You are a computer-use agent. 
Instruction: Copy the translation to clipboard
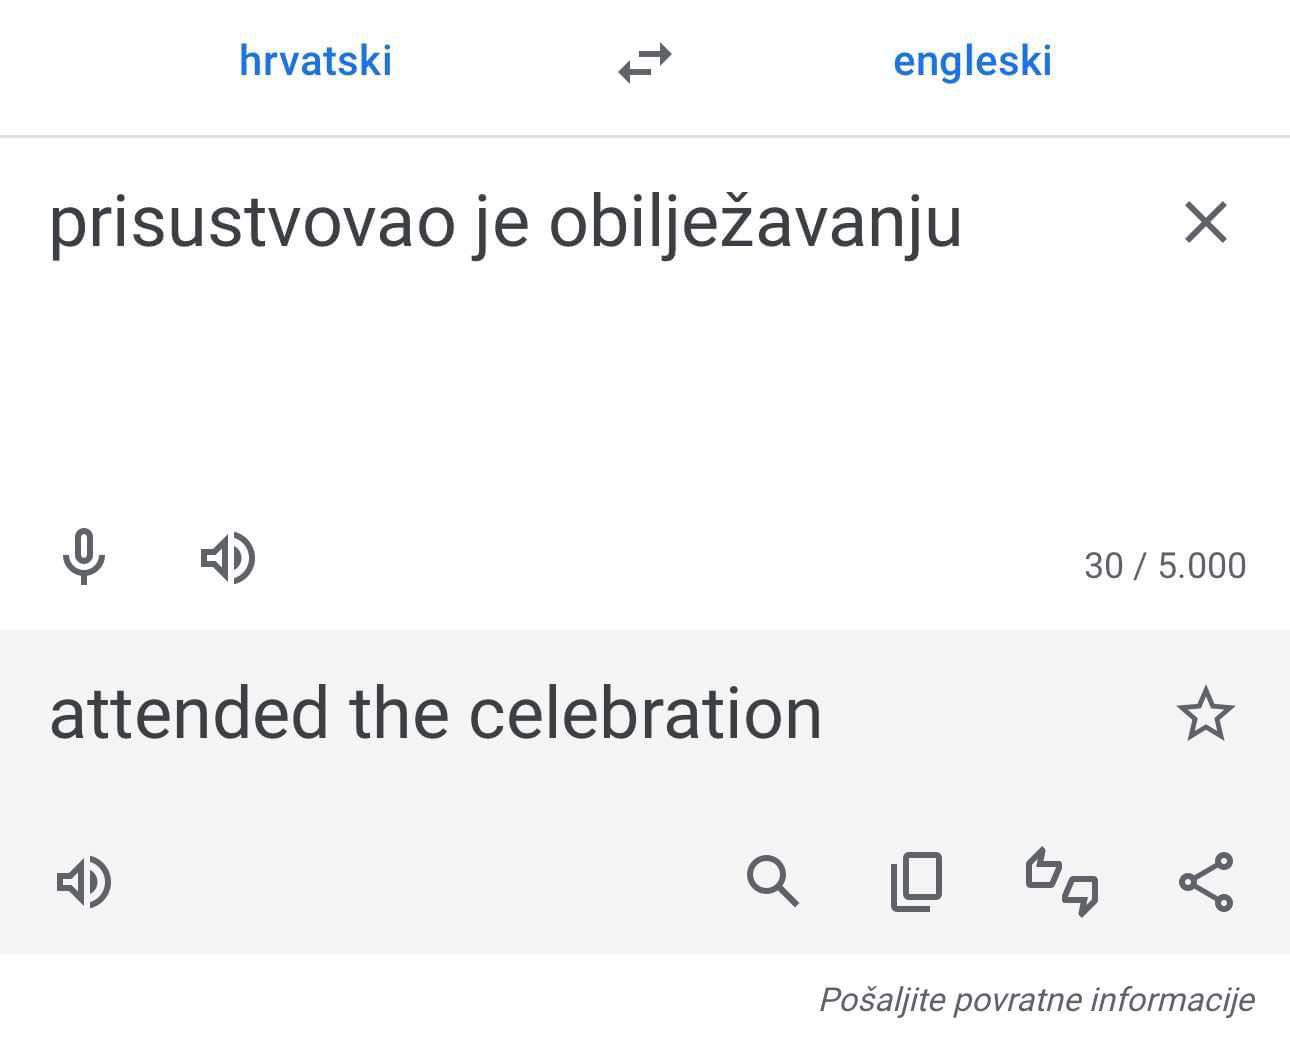[x=916, y=882]
